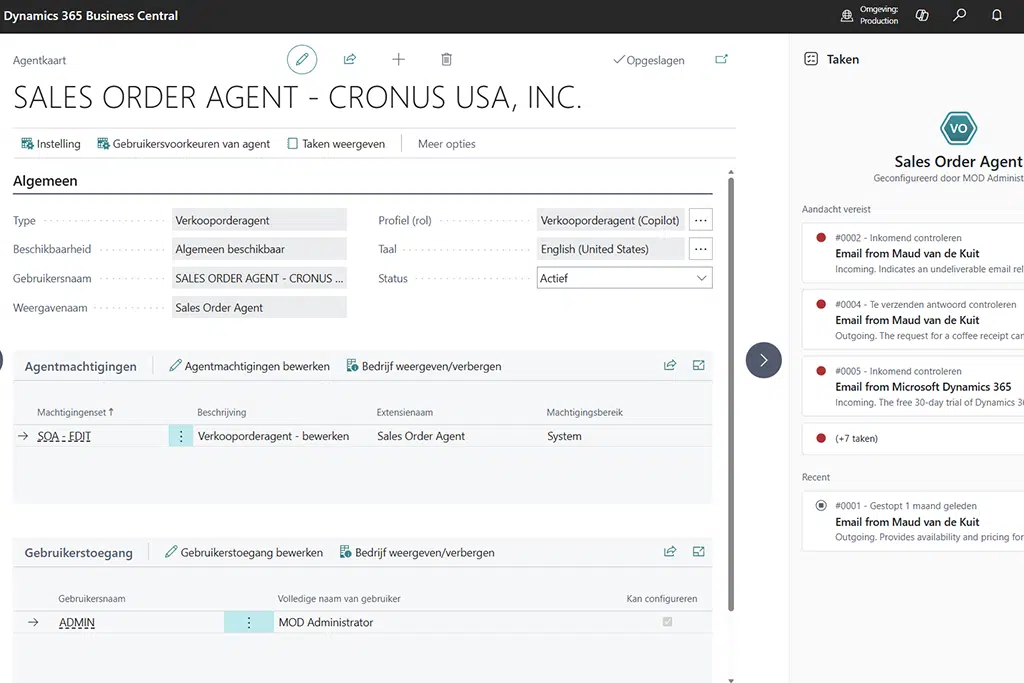The image size is (1024, 683).
Task: Collapse the Algemeen section header
Action: pos(45,181)
